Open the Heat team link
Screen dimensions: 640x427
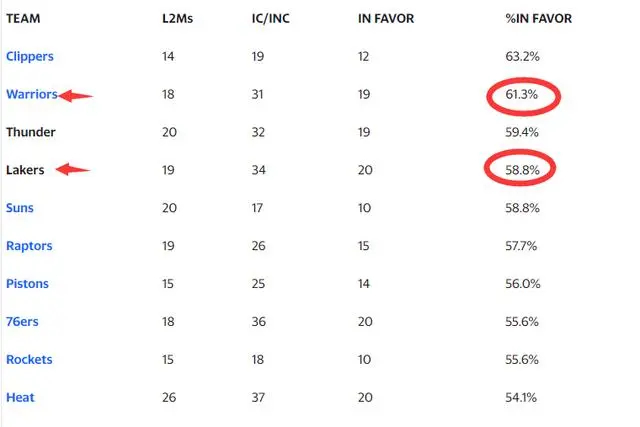coord(20,398)
